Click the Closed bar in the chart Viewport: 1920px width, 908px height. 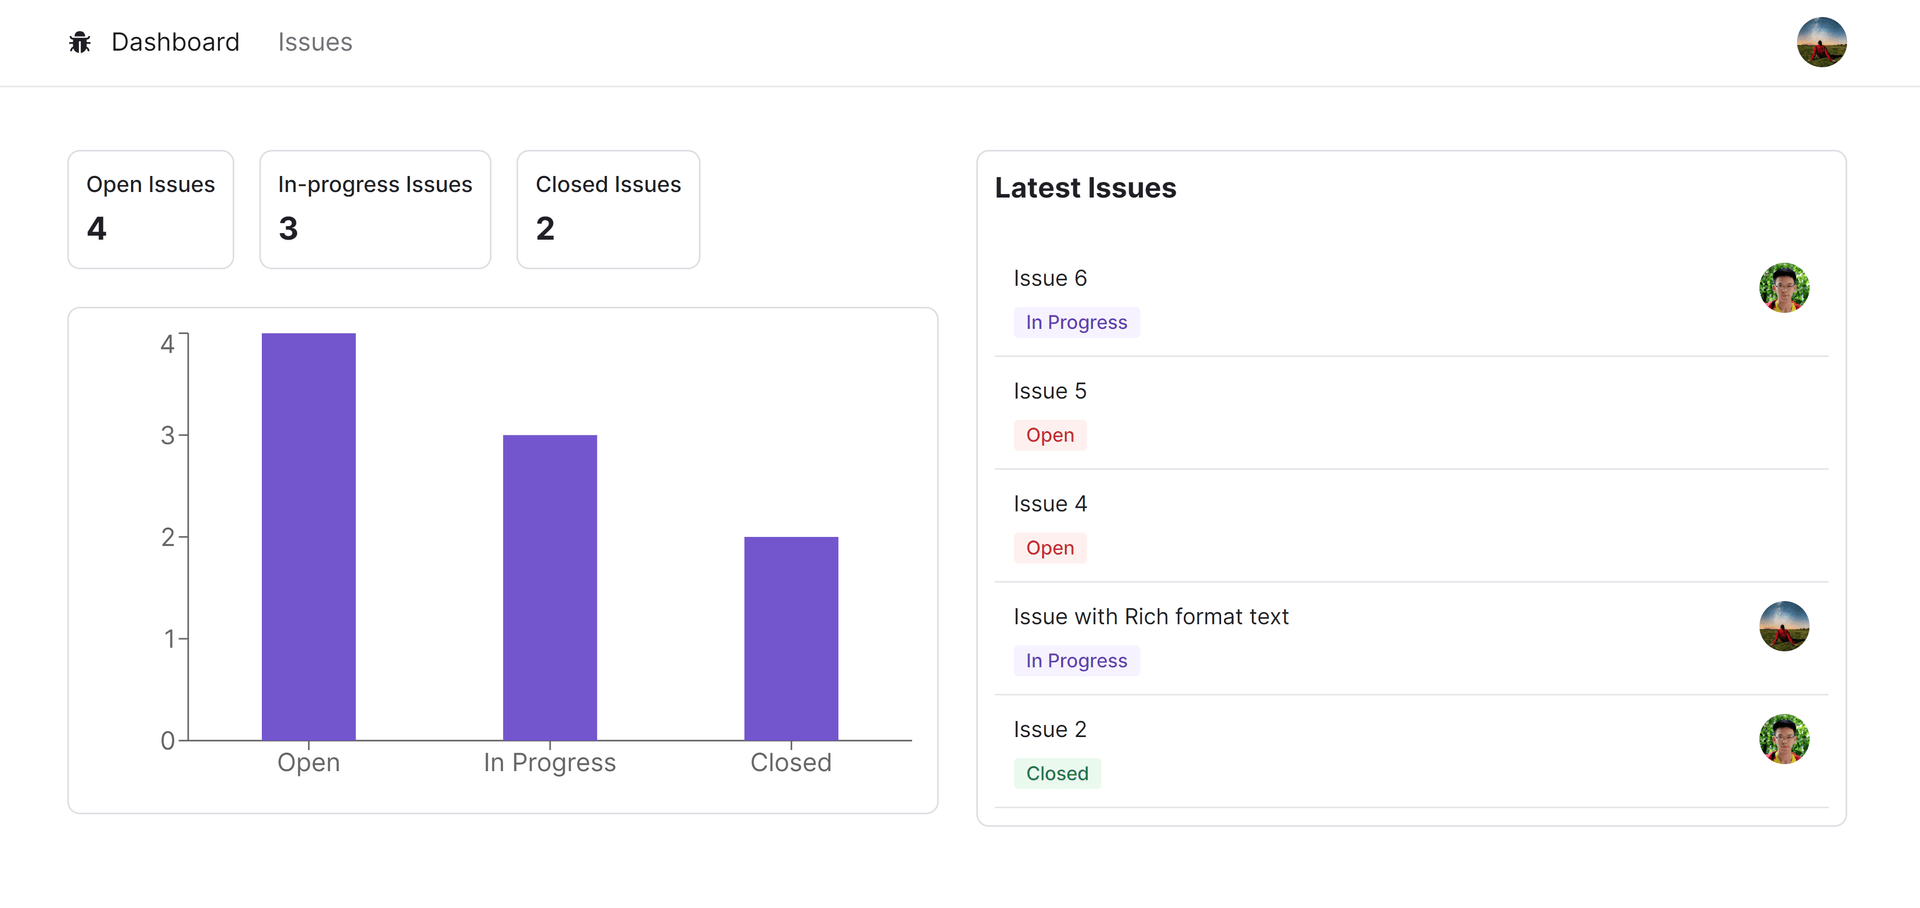coord(791,639)
